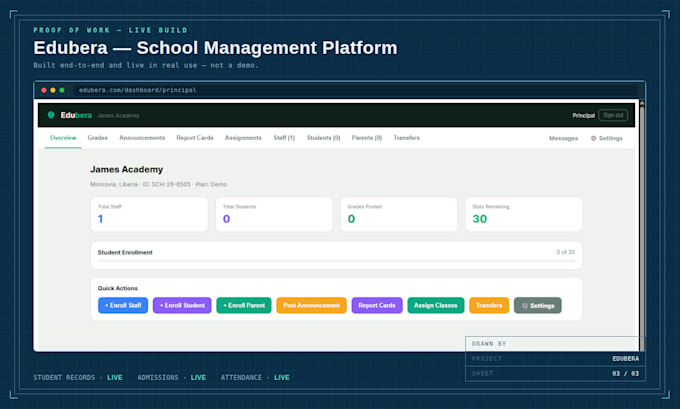This screenshot has height=409, width=680.
Task: Click the yellow minimize dot
Action: click(53, 90)
